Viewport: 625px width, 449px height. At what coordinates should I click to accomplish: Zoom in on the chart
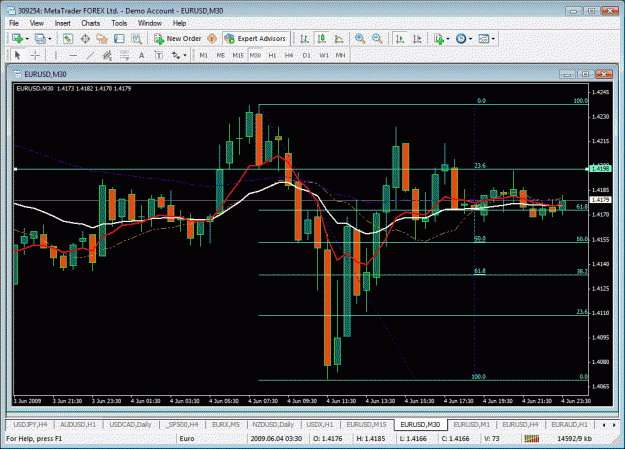(360, 39)
